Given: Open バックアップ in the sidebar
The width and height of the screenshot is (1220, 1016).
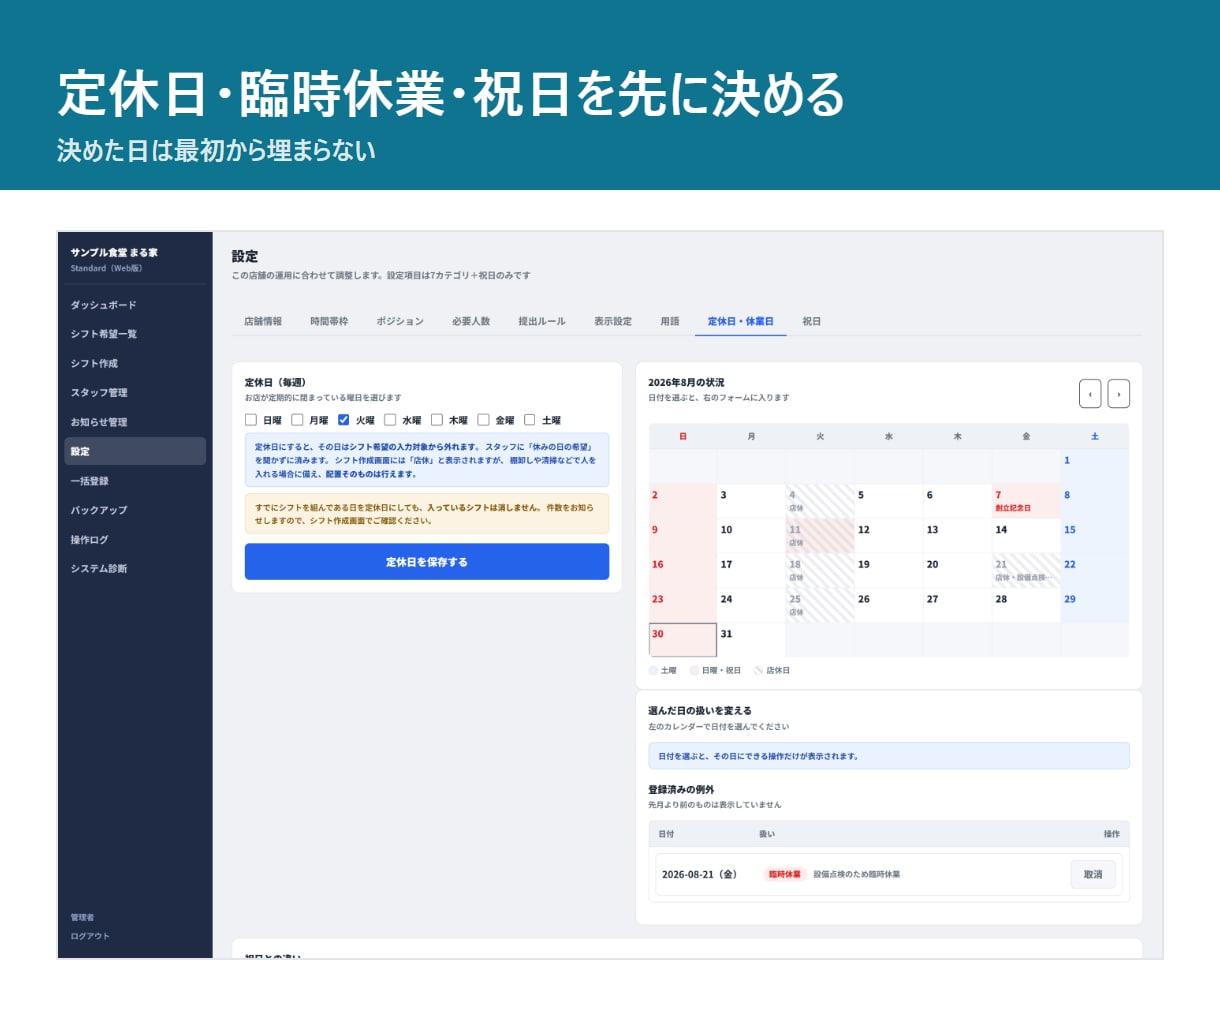Looking at the screenshot, I should coord(135,510).
